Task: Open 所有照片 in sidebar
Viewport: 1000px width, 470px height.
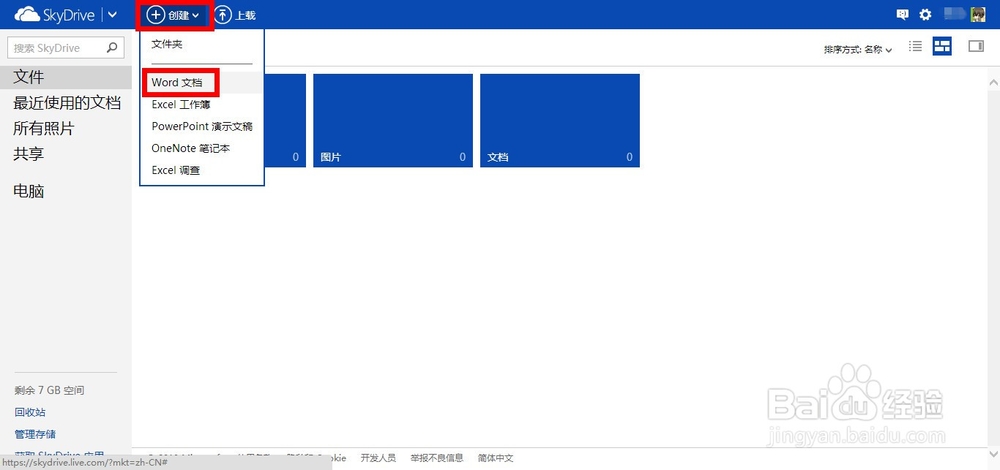Action: click(x=43, y=128)
